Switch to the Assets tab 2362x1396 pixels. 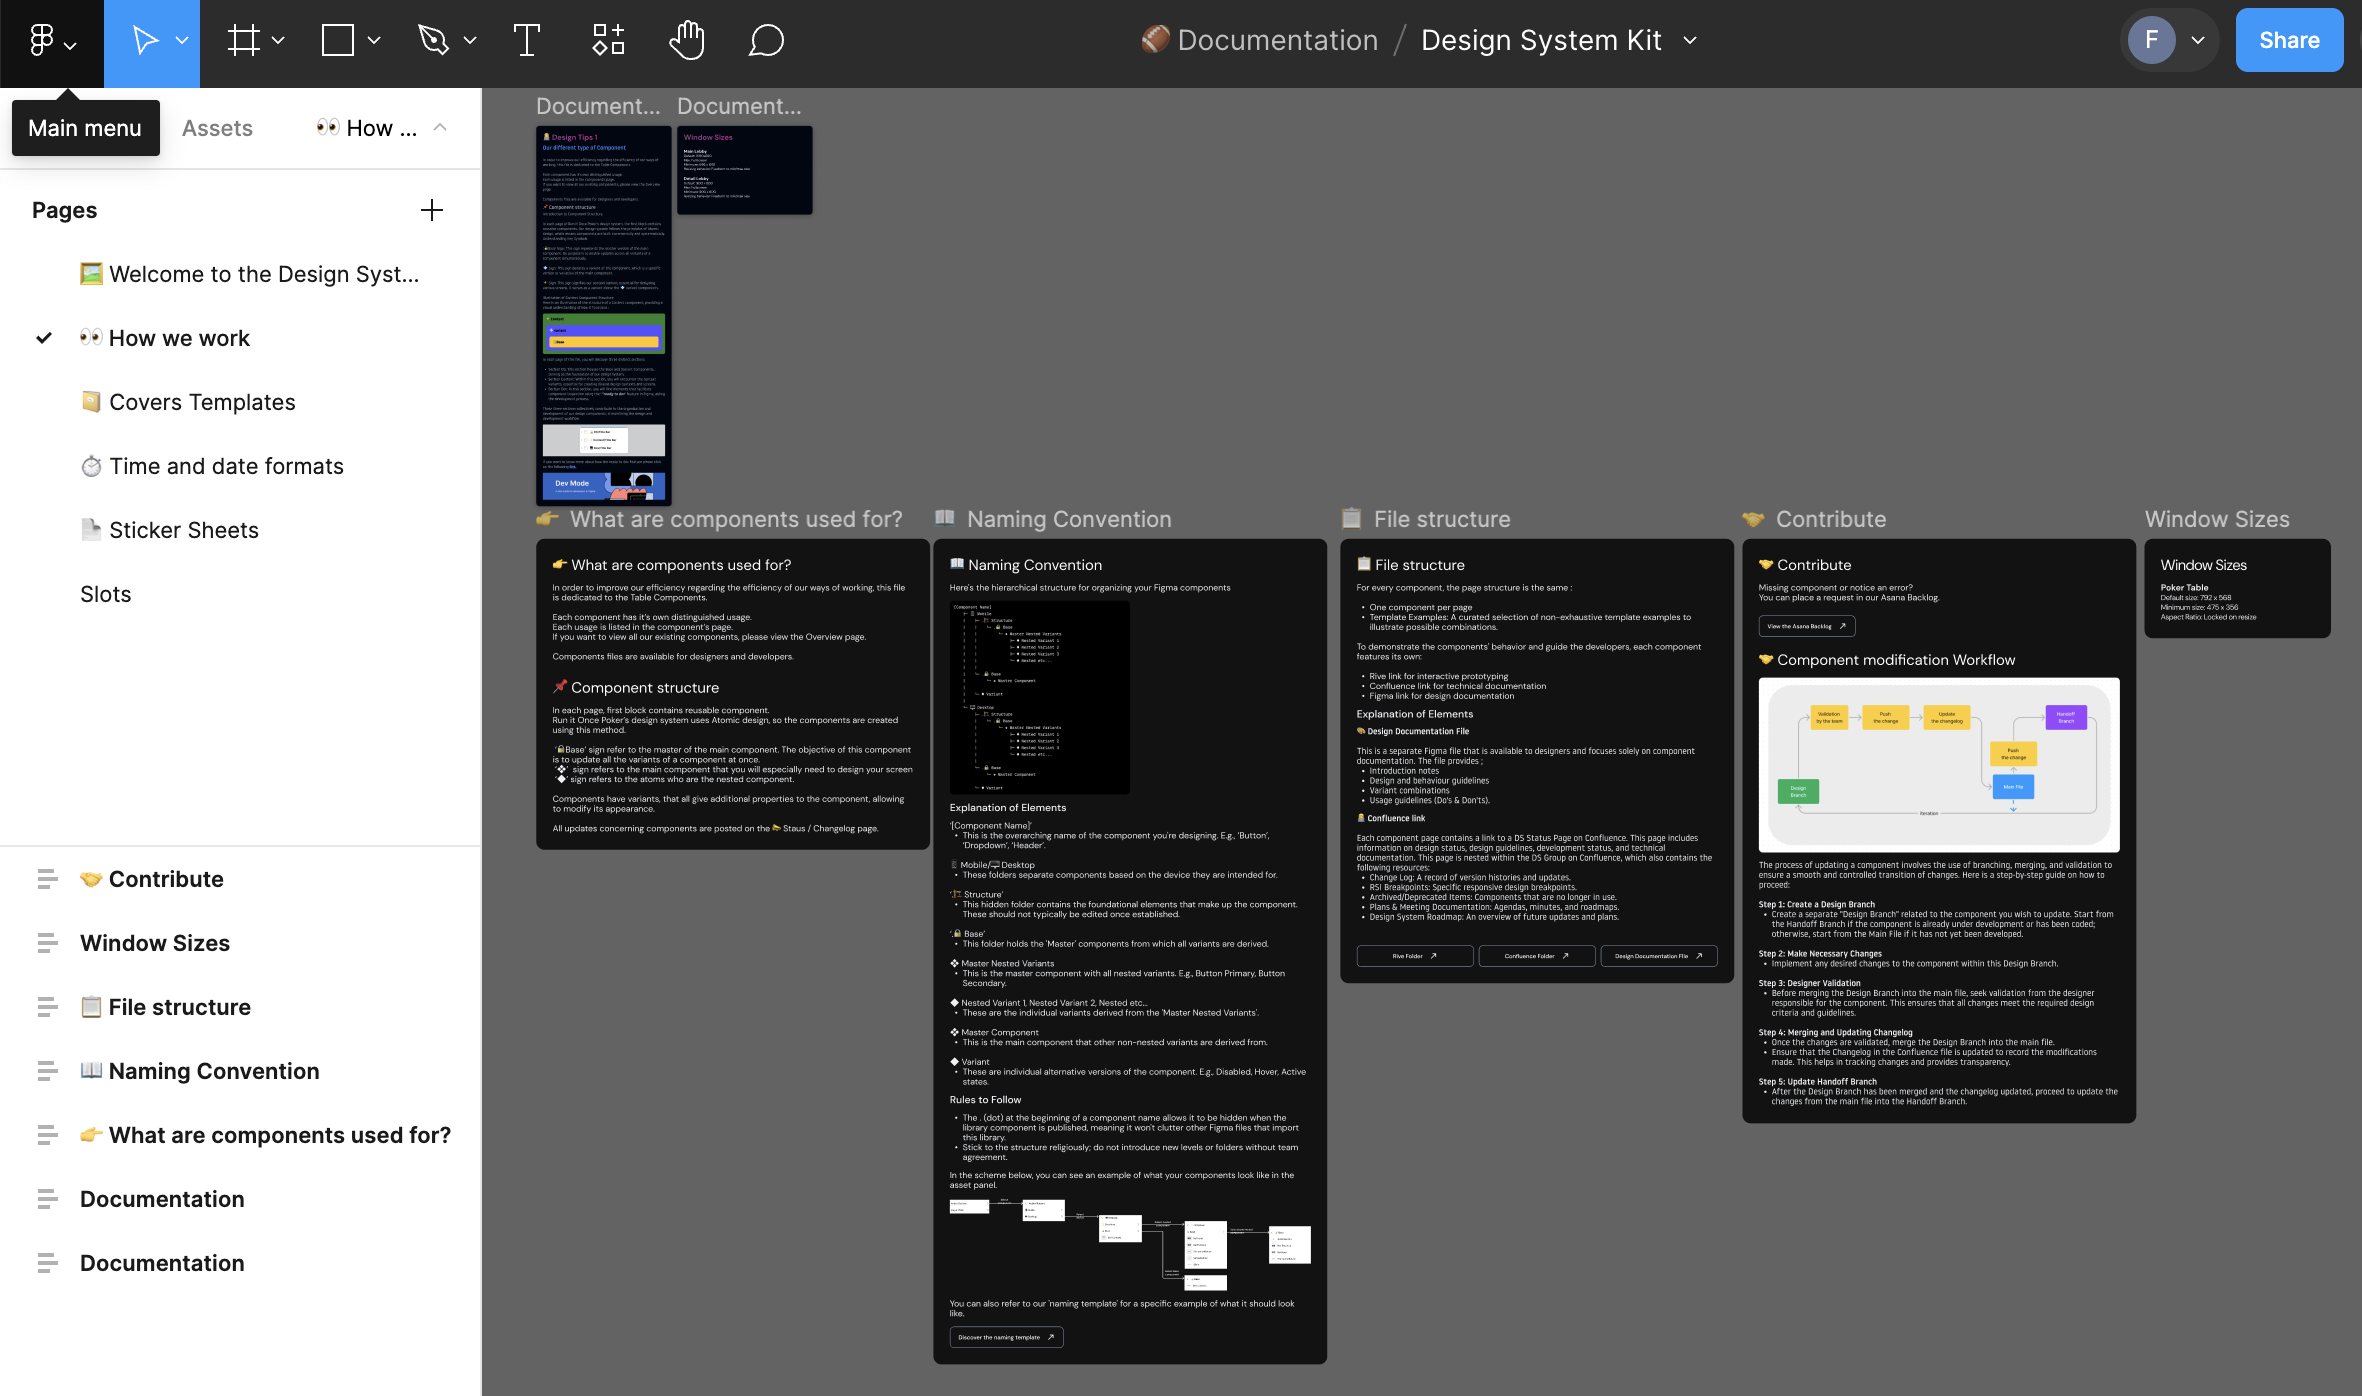coord(217,128)
